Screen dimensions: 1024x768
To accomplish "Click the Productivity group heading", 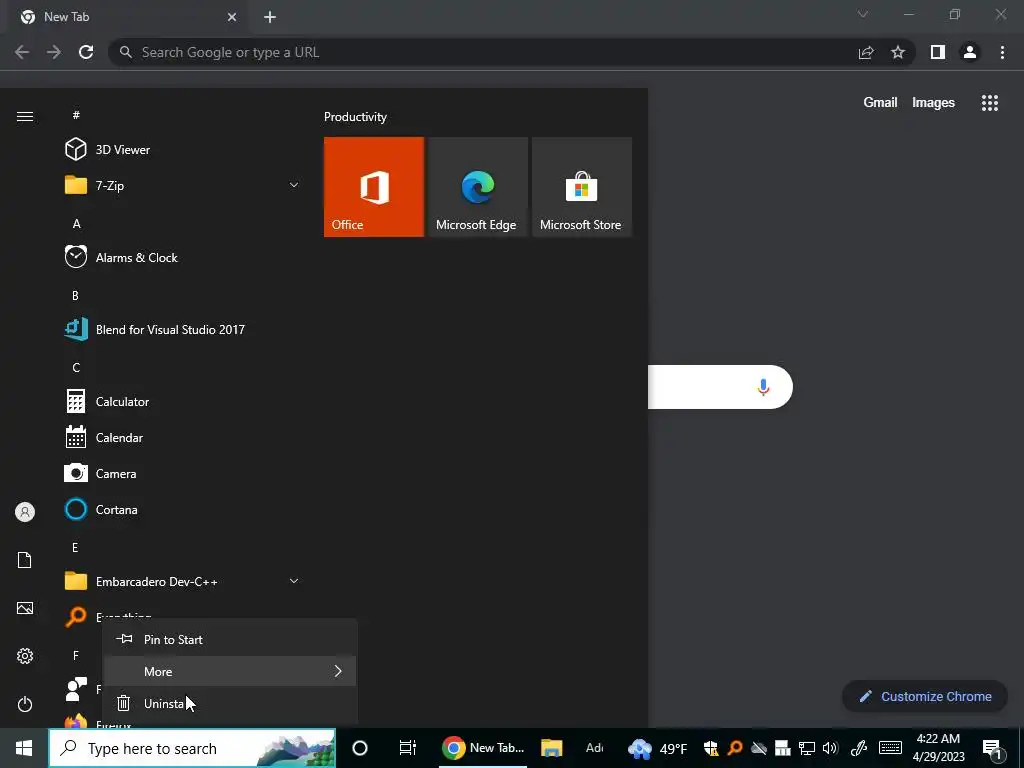I will click(355, 117).
